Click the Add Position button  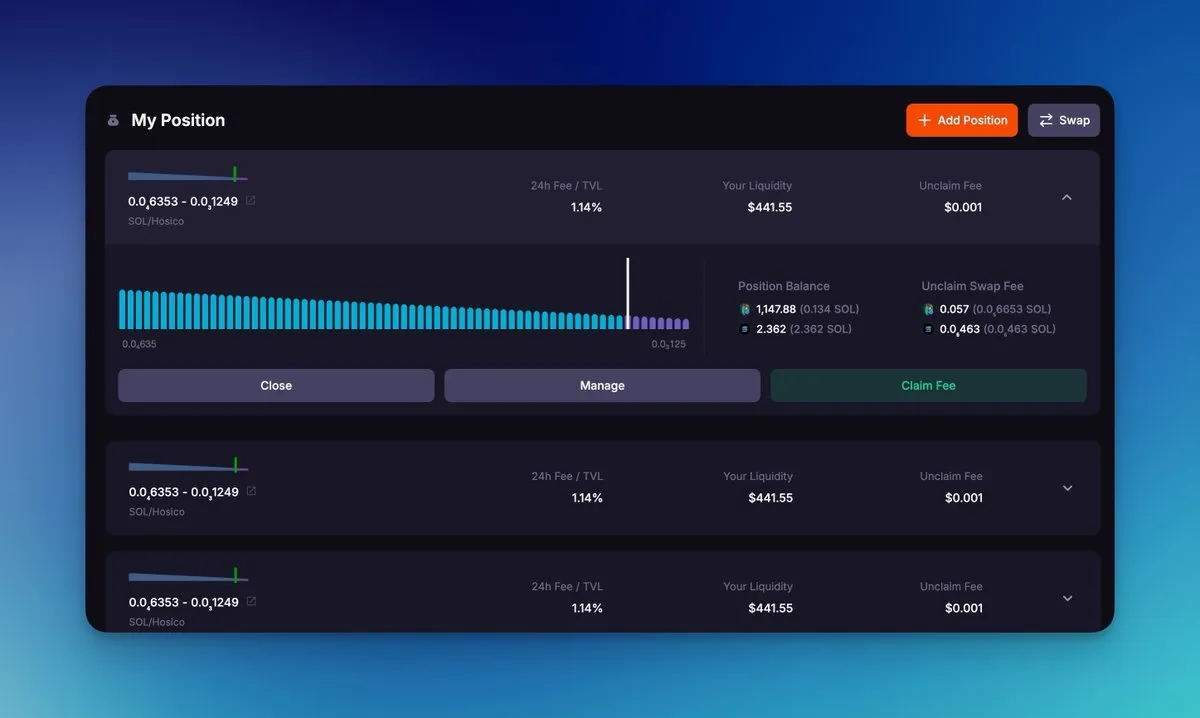[962, 120]
